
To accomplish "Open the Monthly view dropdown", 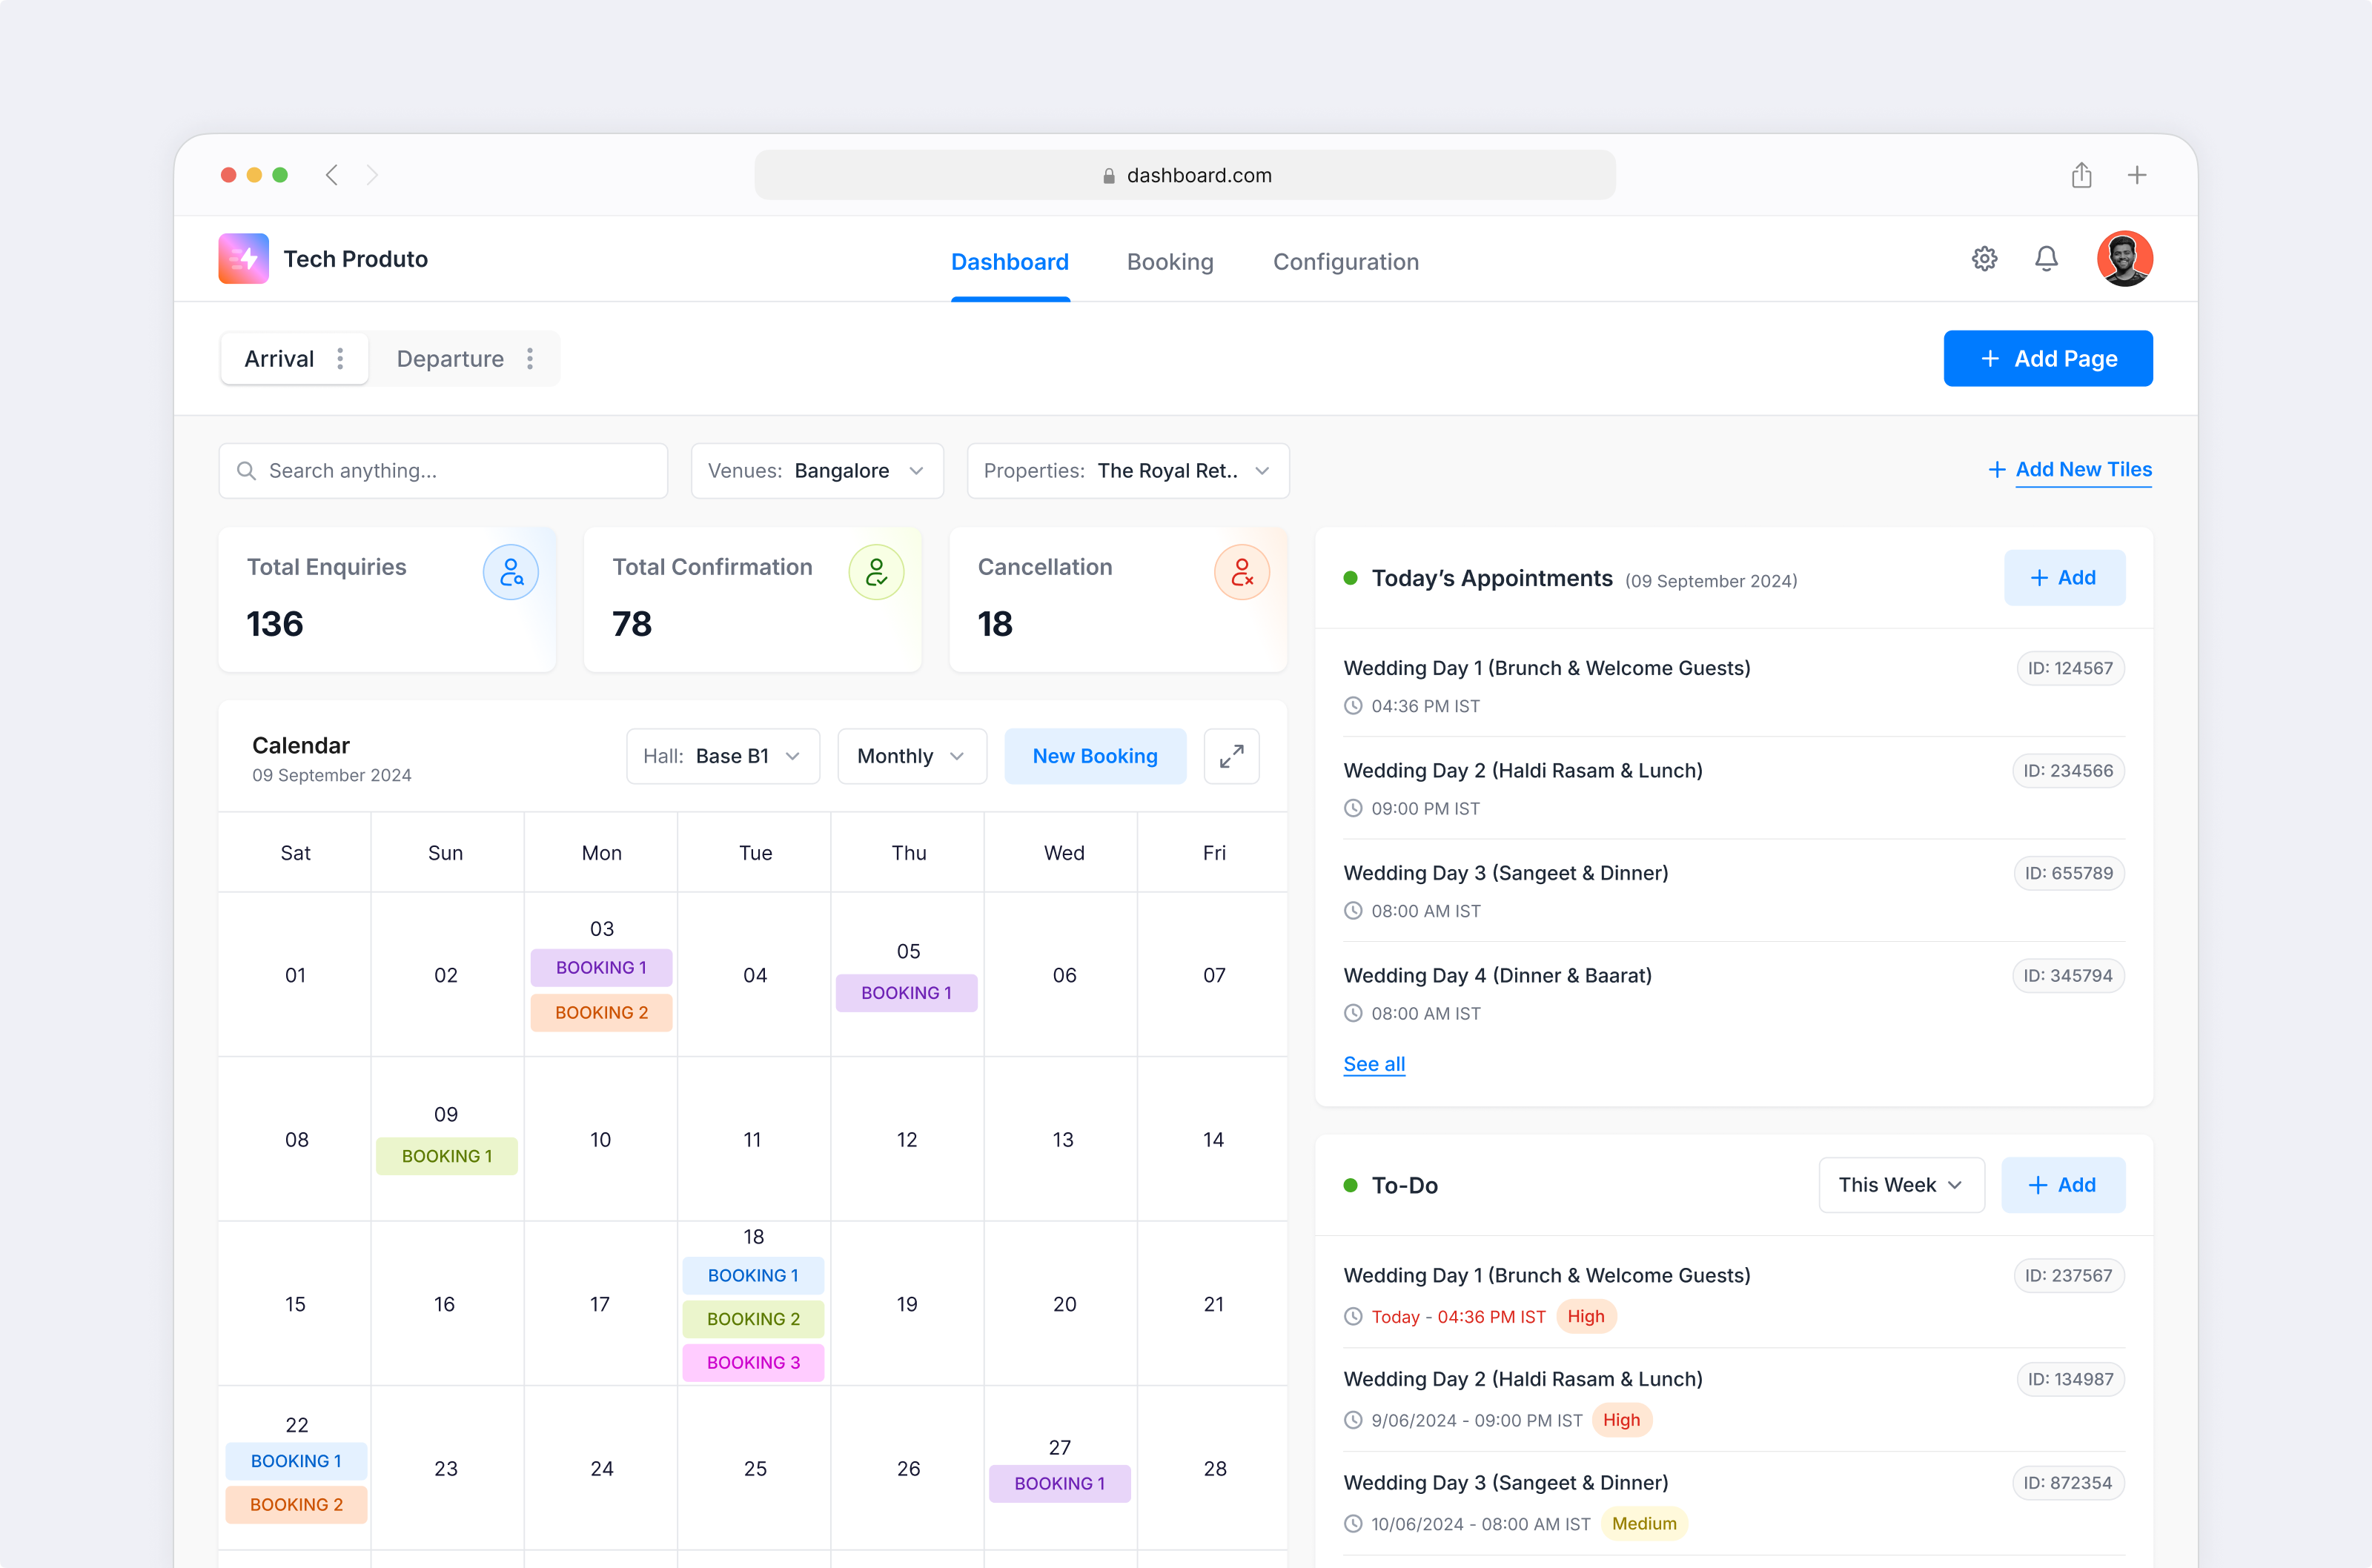I will pos(910,756).
